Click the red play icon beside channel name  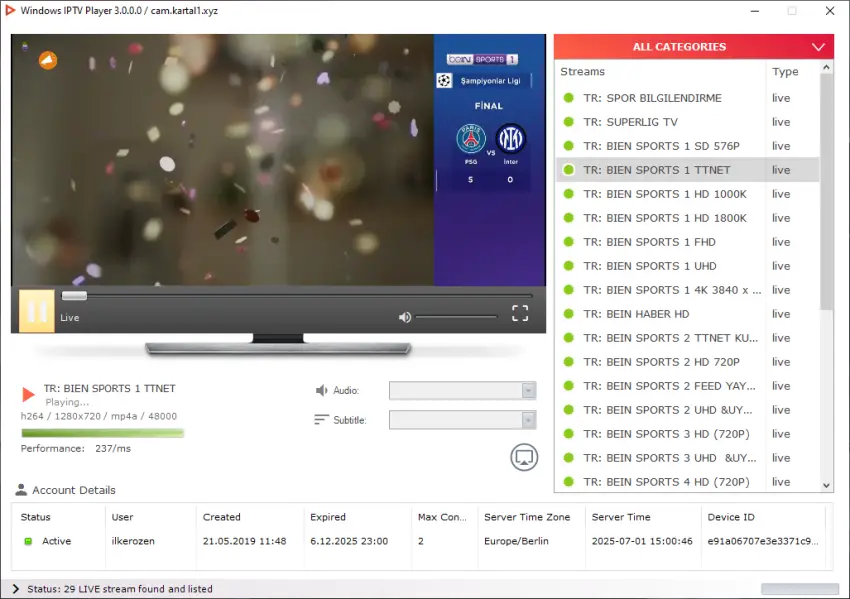pos(28,394)
